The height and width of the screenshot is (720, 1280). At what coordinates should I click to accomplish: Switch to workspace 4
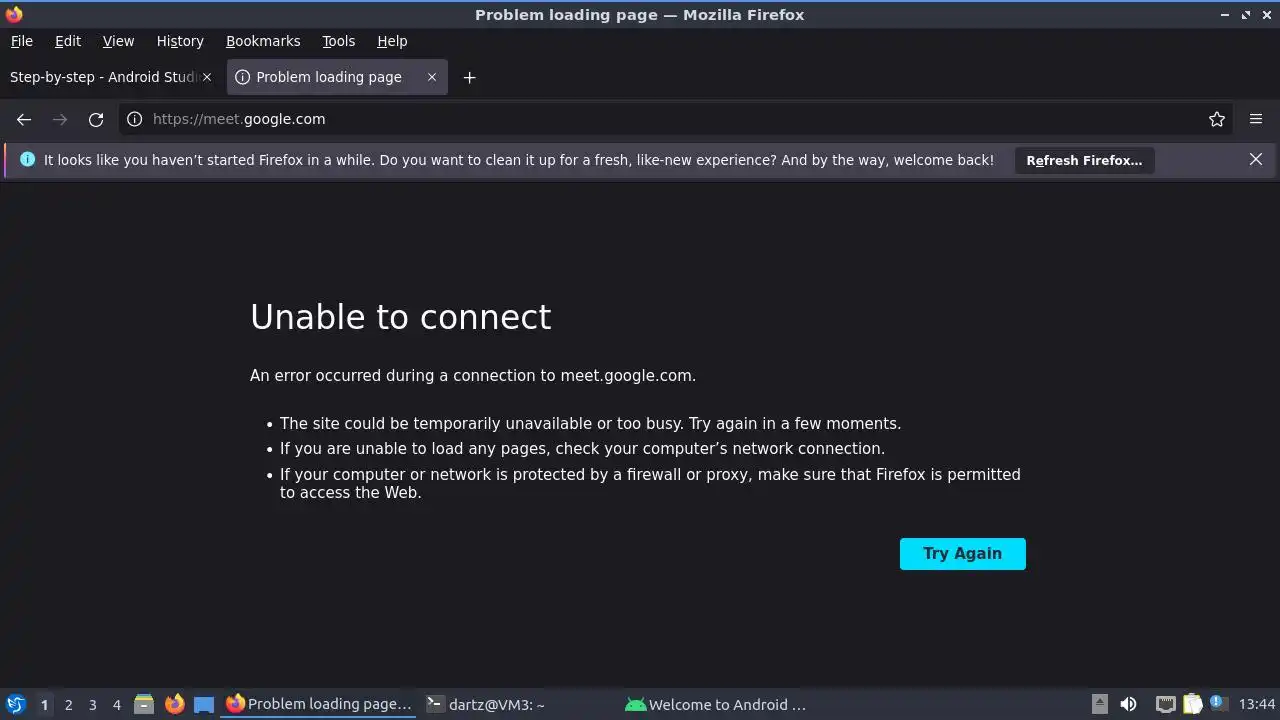click(116, 705)
